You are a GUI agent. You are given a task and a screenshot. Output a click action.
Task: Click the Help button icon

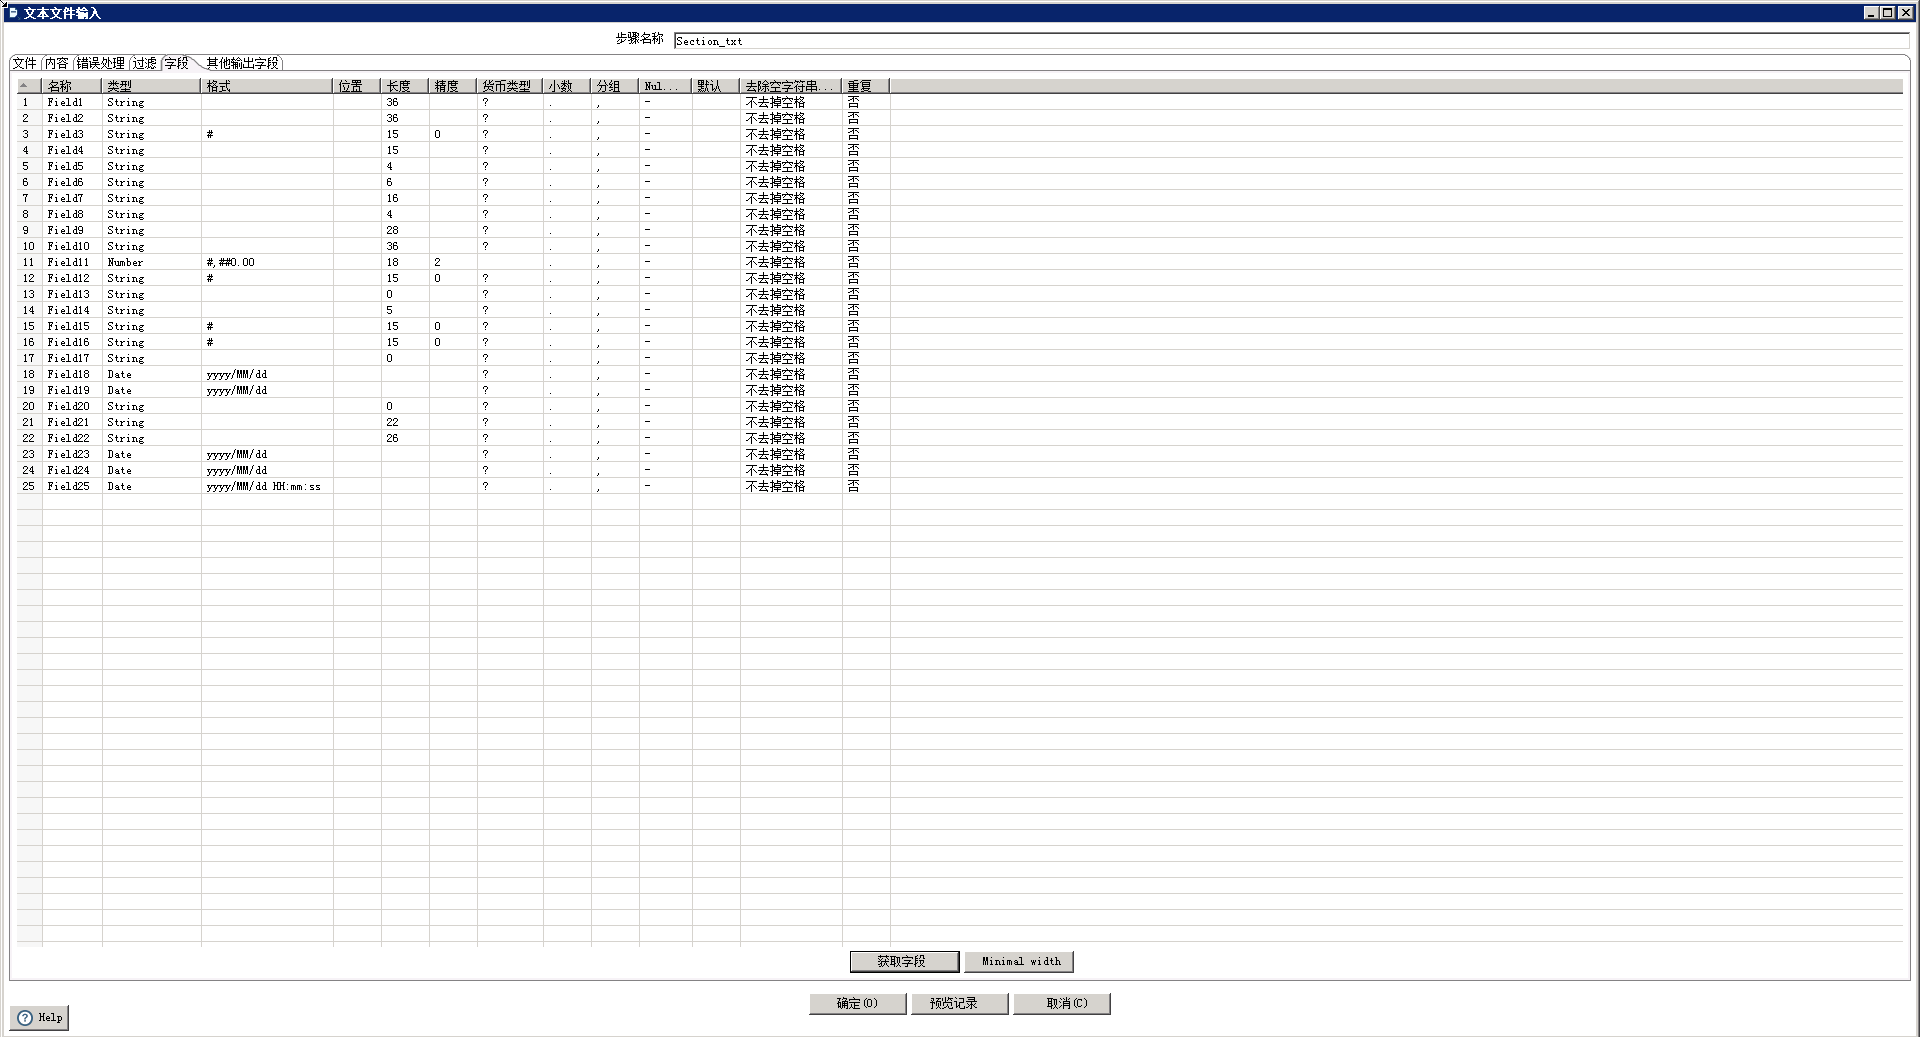click(25, 1017)
